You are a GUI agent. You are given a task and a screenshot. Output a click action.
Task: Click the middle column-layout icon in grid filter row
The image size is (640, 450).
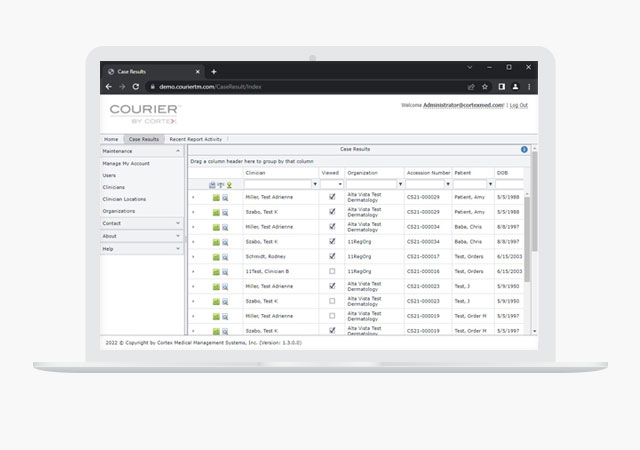(221, 185)
